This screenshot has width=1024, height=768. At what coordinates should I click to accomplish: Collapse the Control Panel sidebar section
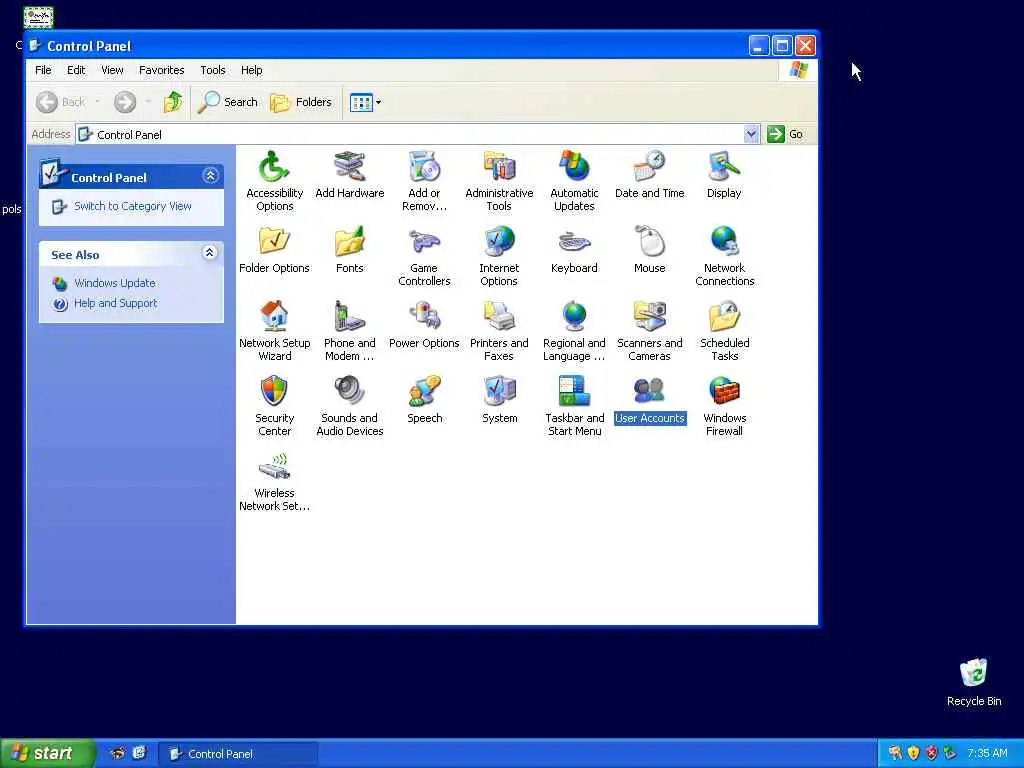point(210,176)
